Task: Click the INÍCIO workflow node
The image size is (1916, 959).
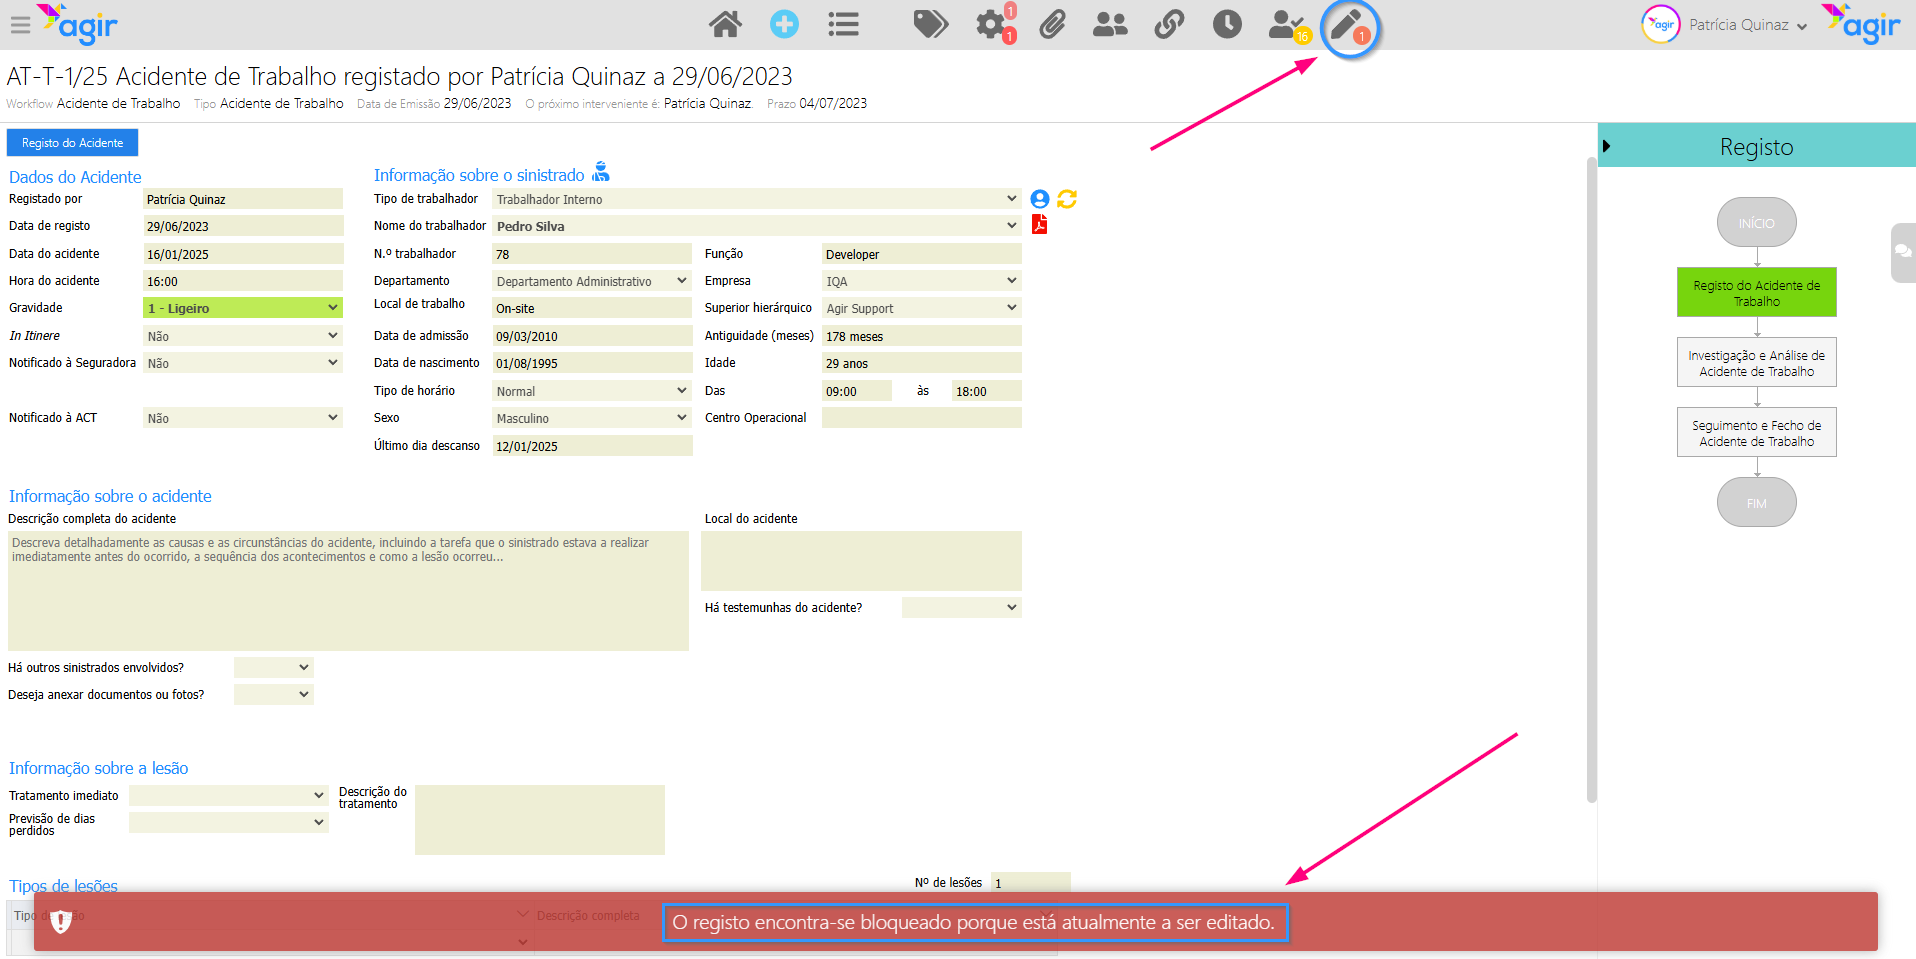Action: tap(1756, 222)
